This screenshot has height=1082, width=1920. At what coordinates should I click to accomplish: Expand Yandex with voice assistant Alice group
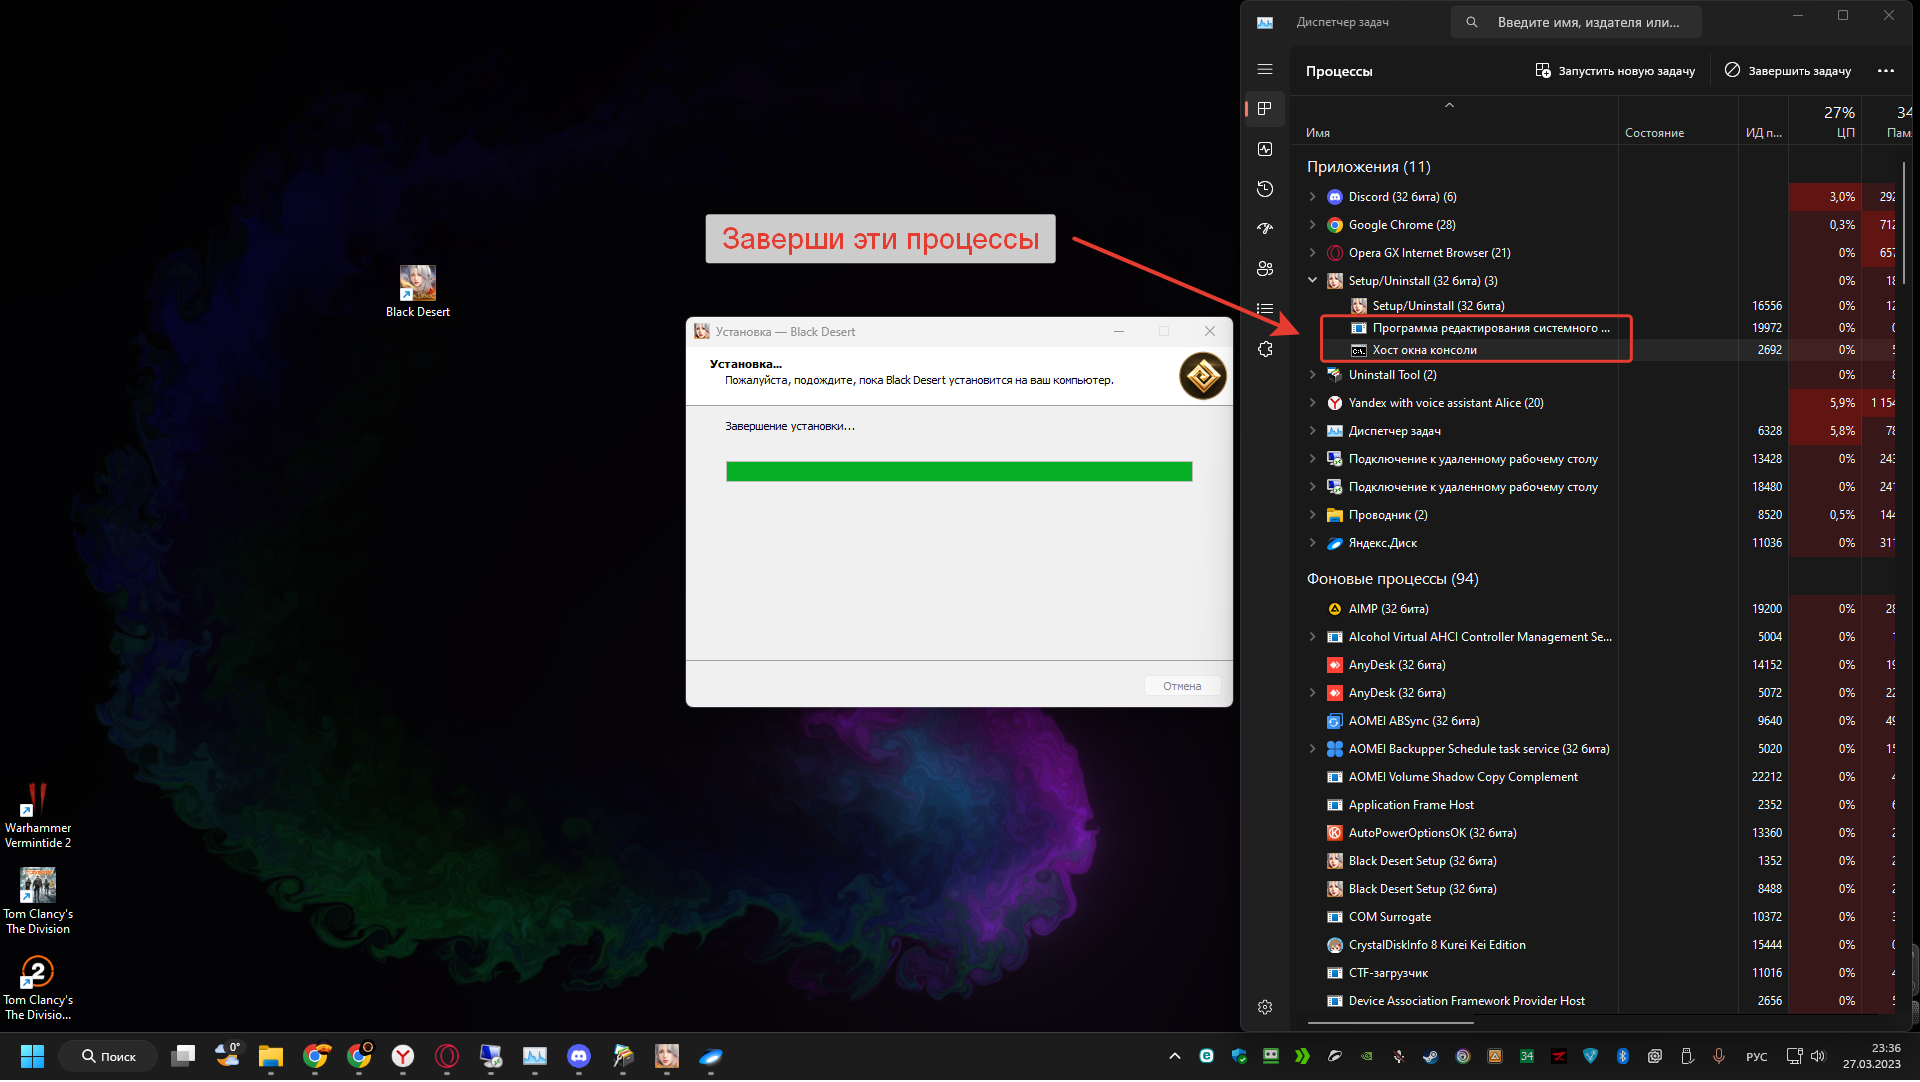(1313, 403)
